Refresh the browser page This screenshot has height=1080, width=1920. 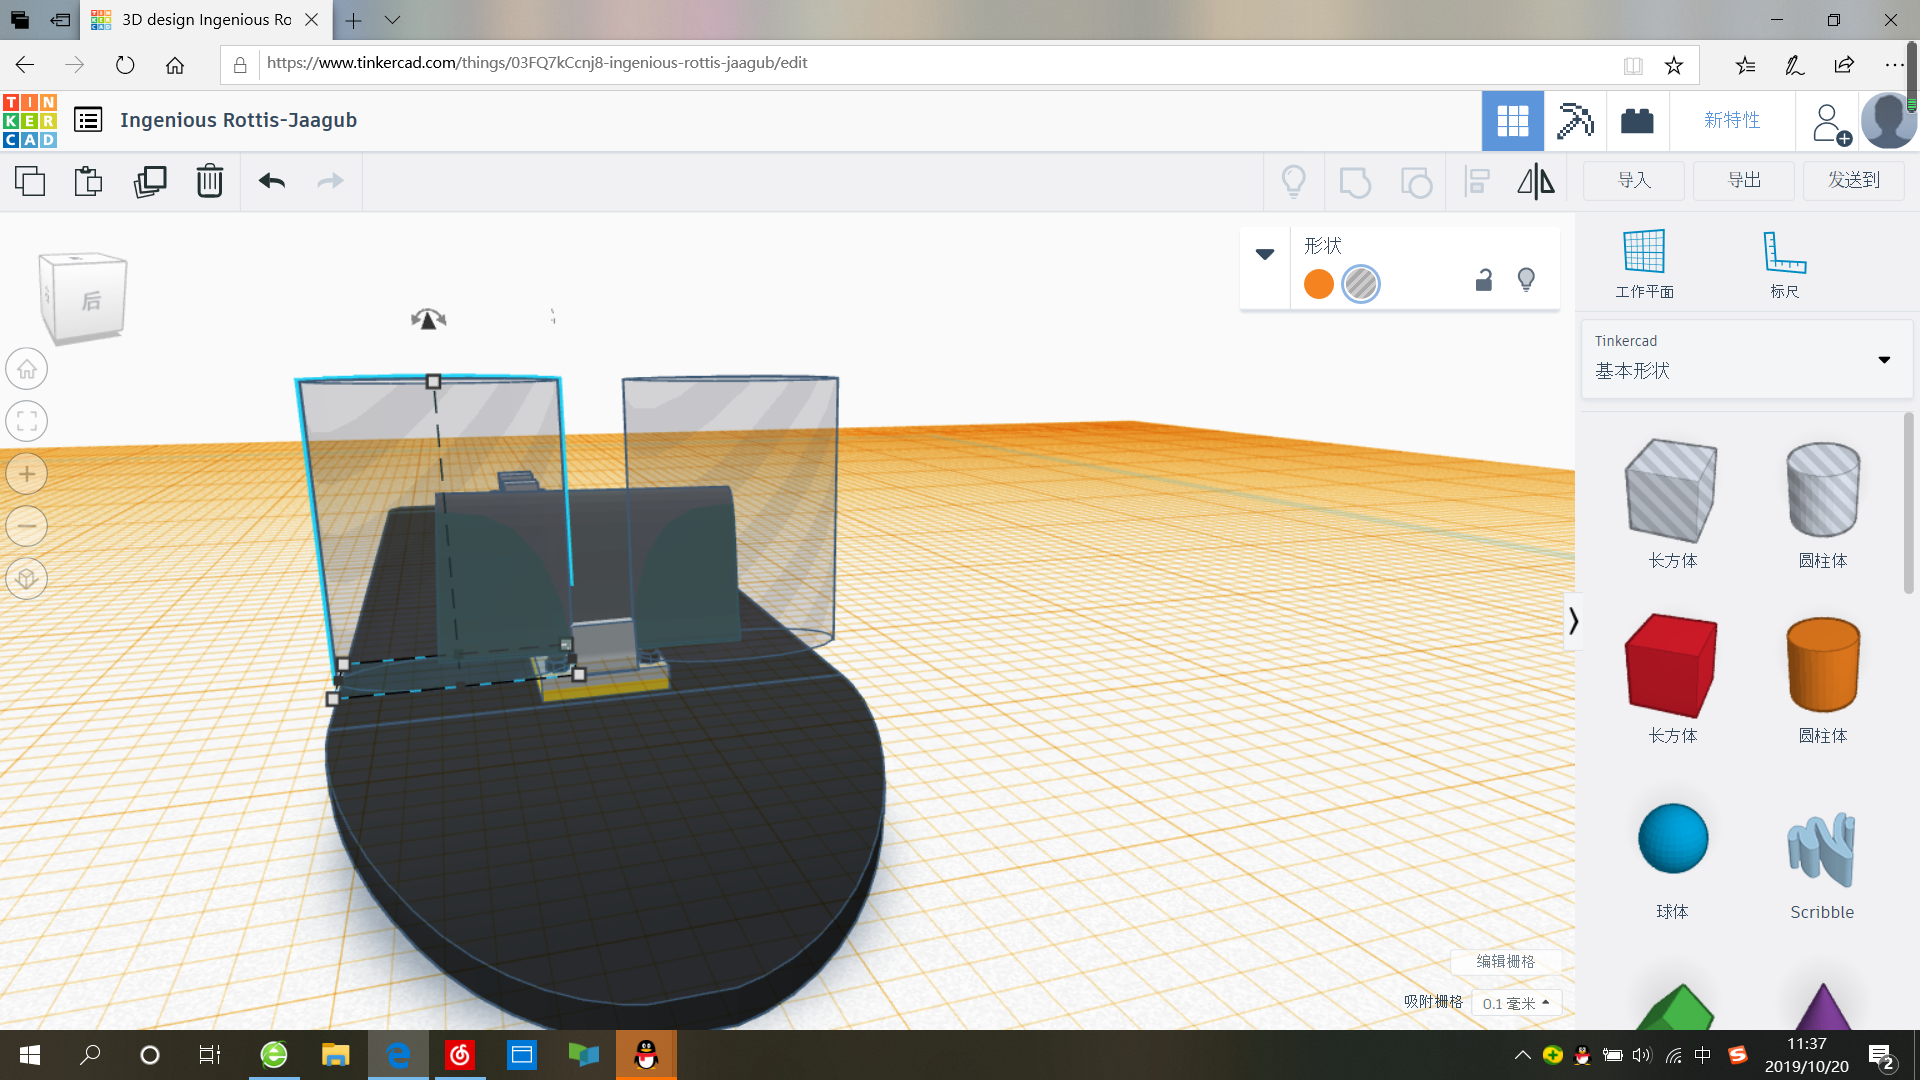(124, 65)
